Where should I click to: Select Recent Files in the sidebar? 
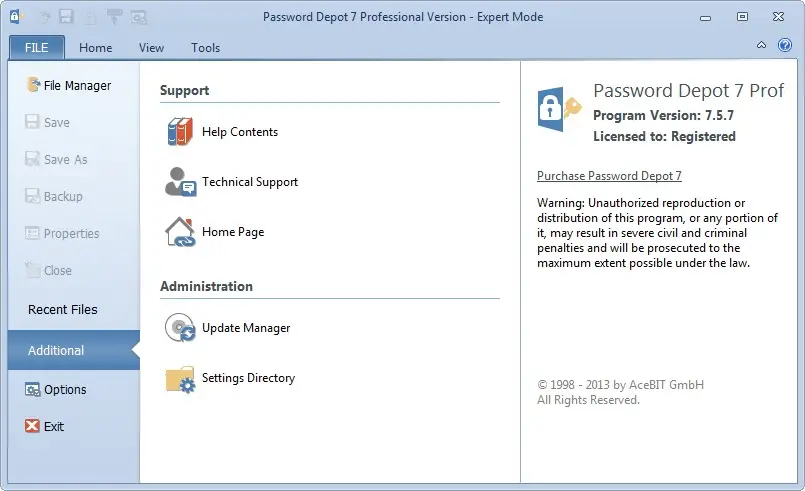(x=63, y=309)
